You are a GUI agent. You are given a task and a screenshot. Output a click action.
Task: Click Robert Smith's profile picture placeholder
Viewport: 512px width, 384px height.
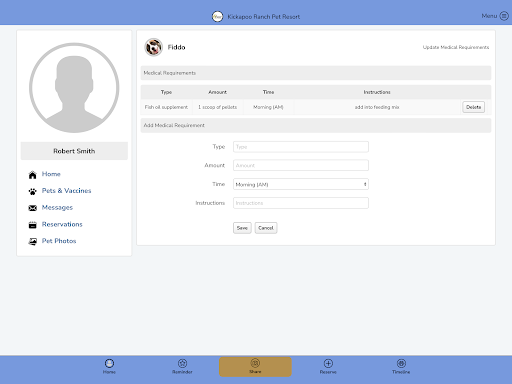coord(74,88)
